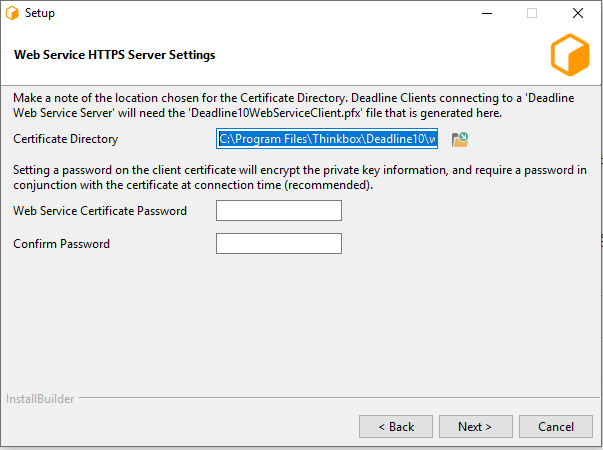Minimize the Setup window
This screenshot has width=603, height=450.
click(x=486, y=14)
